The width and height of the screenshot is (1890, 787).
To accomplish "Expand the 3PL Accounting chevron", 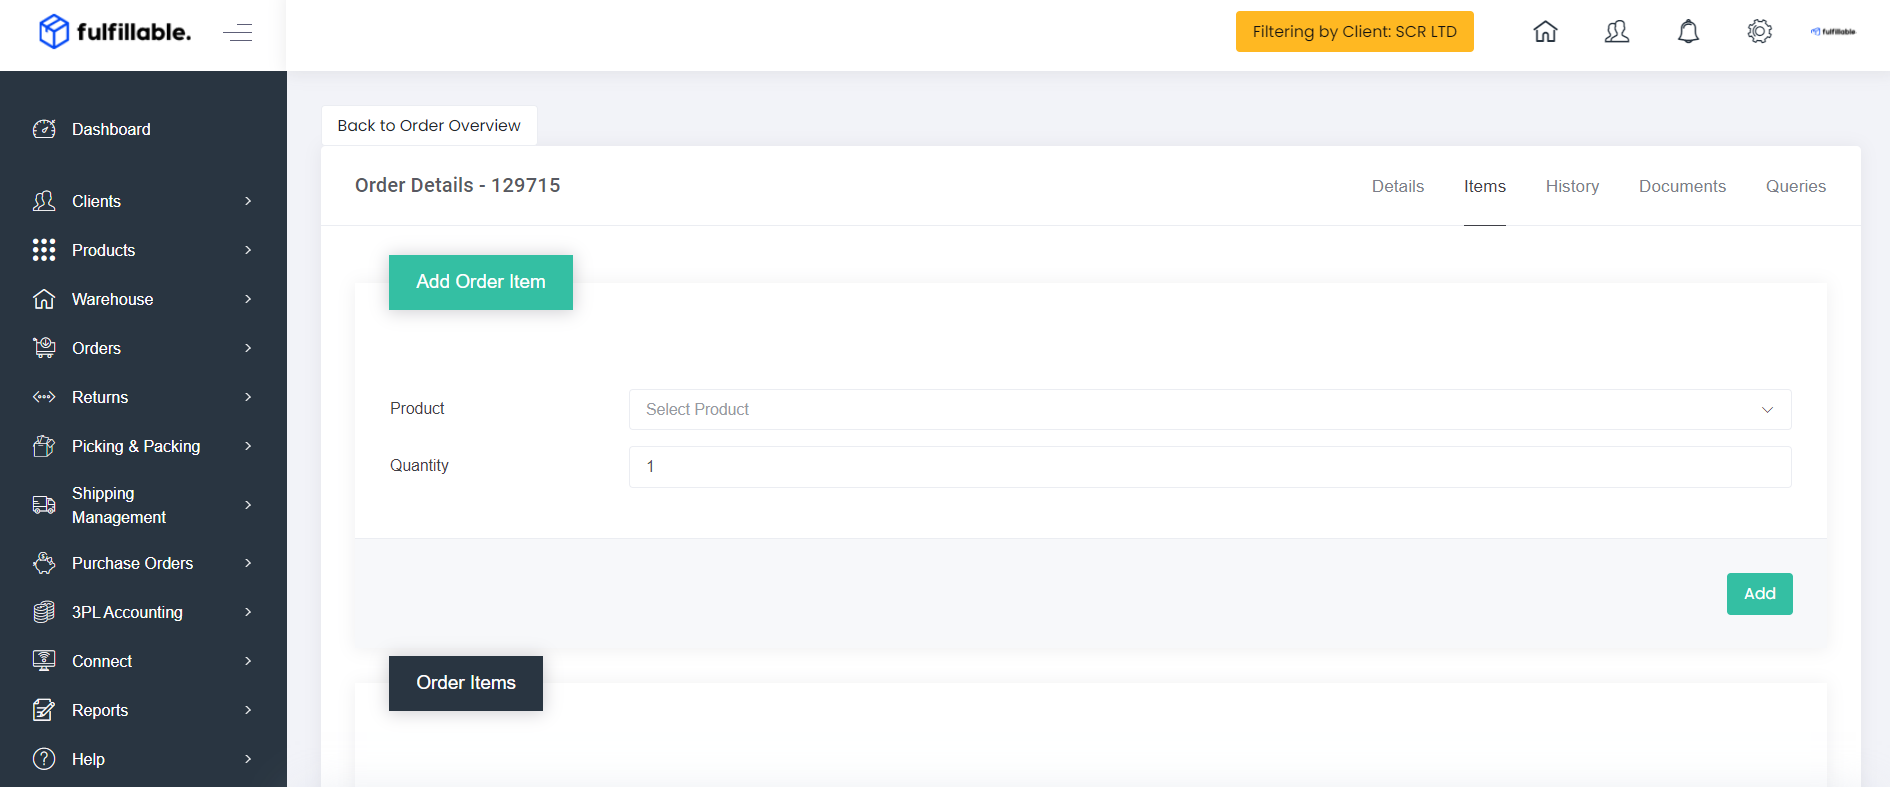I will tap(248, 612).
